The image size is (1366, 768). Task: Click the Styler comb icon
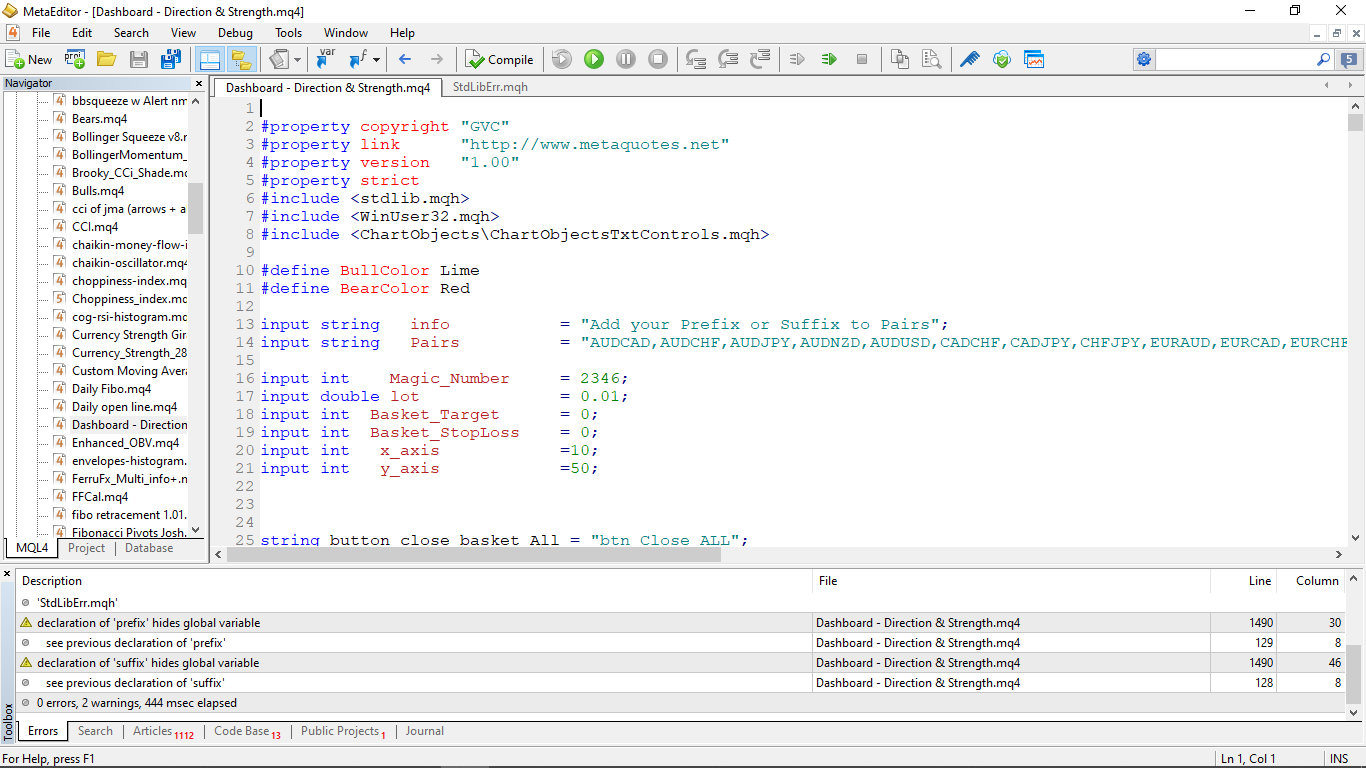pyautogui.click(x=969, y=59)
